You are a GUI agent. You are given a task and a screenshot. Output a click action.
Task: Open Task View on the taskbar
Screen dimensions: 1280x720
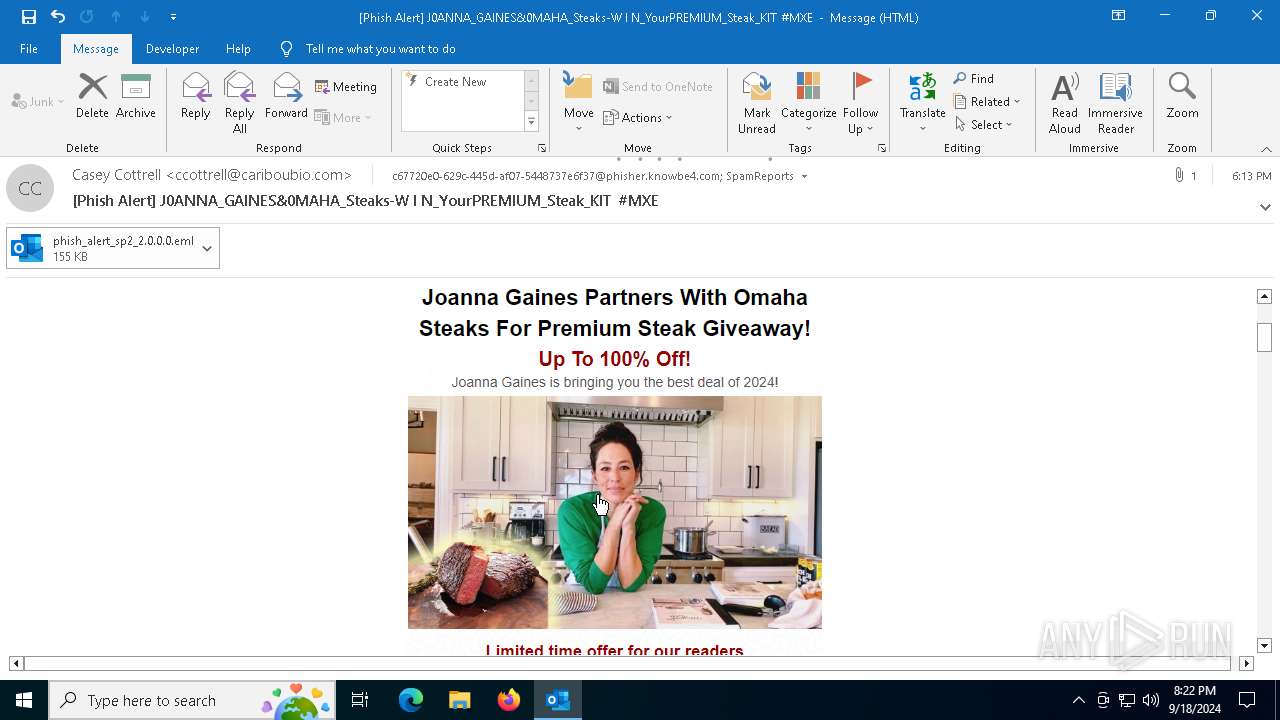360,700
